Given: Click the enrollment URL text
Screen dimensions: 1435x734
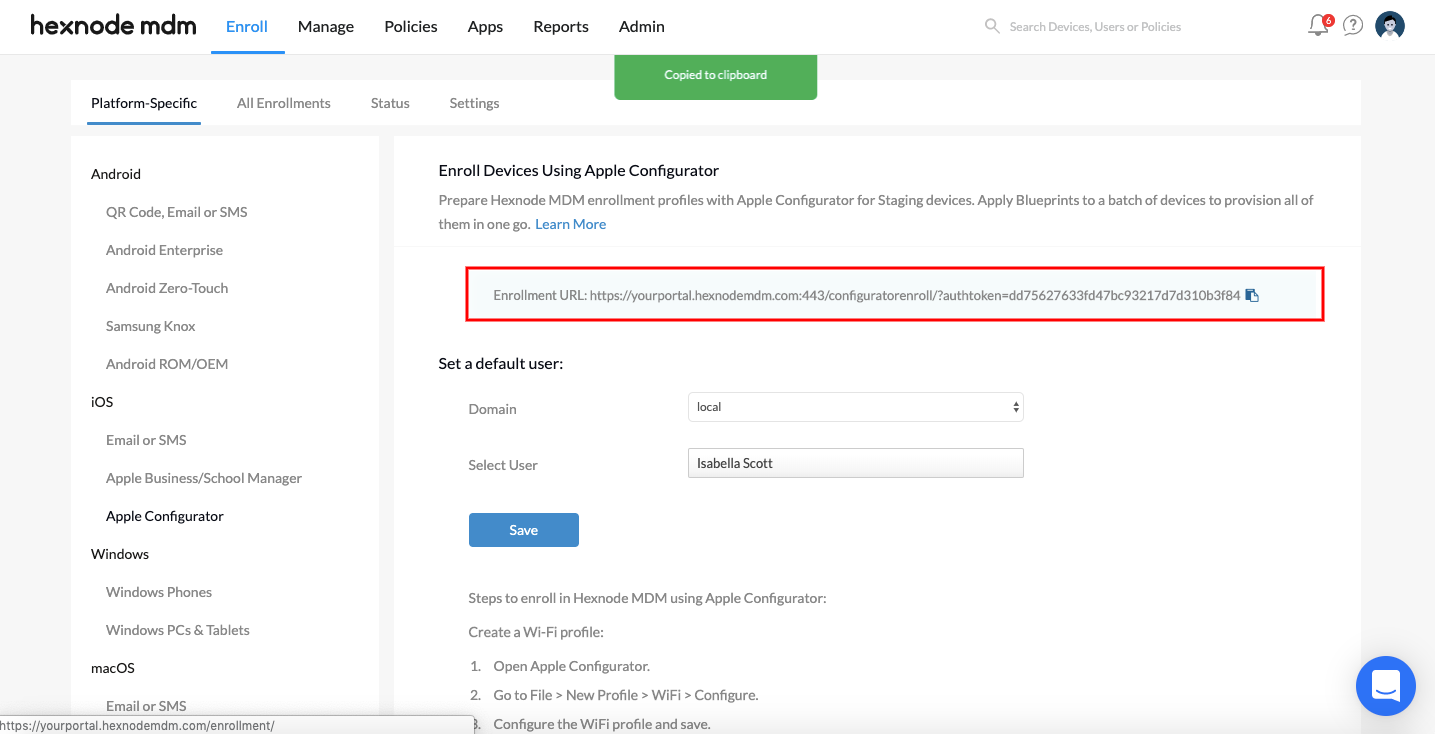Looking at the screenshot, I should tap(867, 295).
